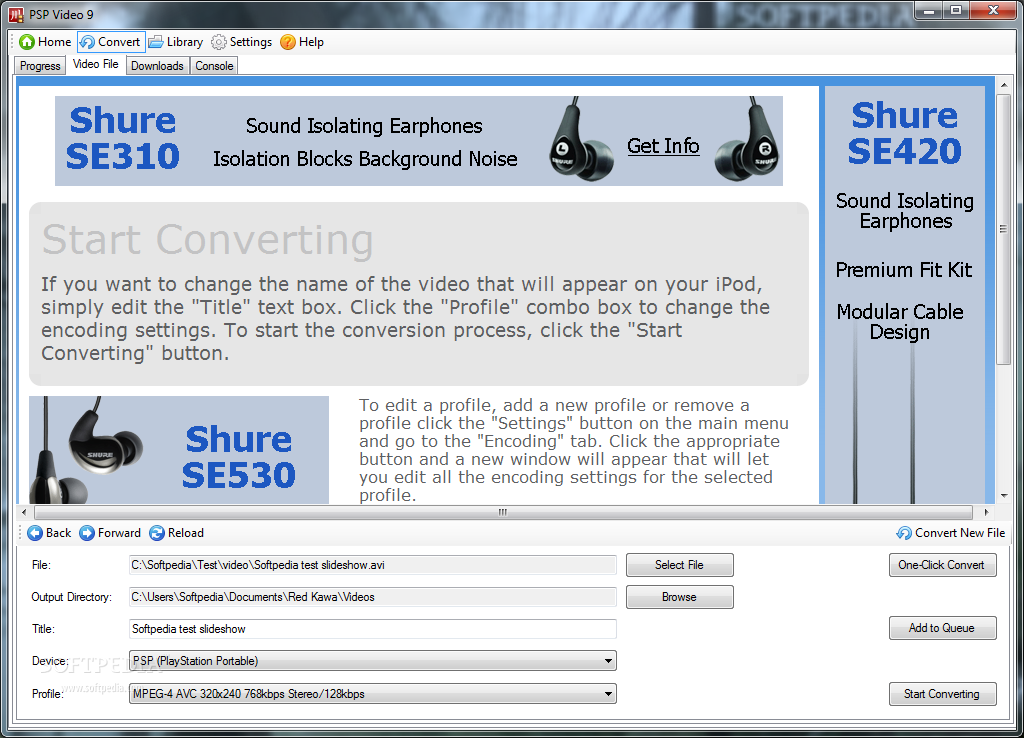Image resolution: width=1024 pixels, height=738 pixels.
Task: Click the scroll down arrow of vertical scrollbar
Action: (x=1003, y=496)
